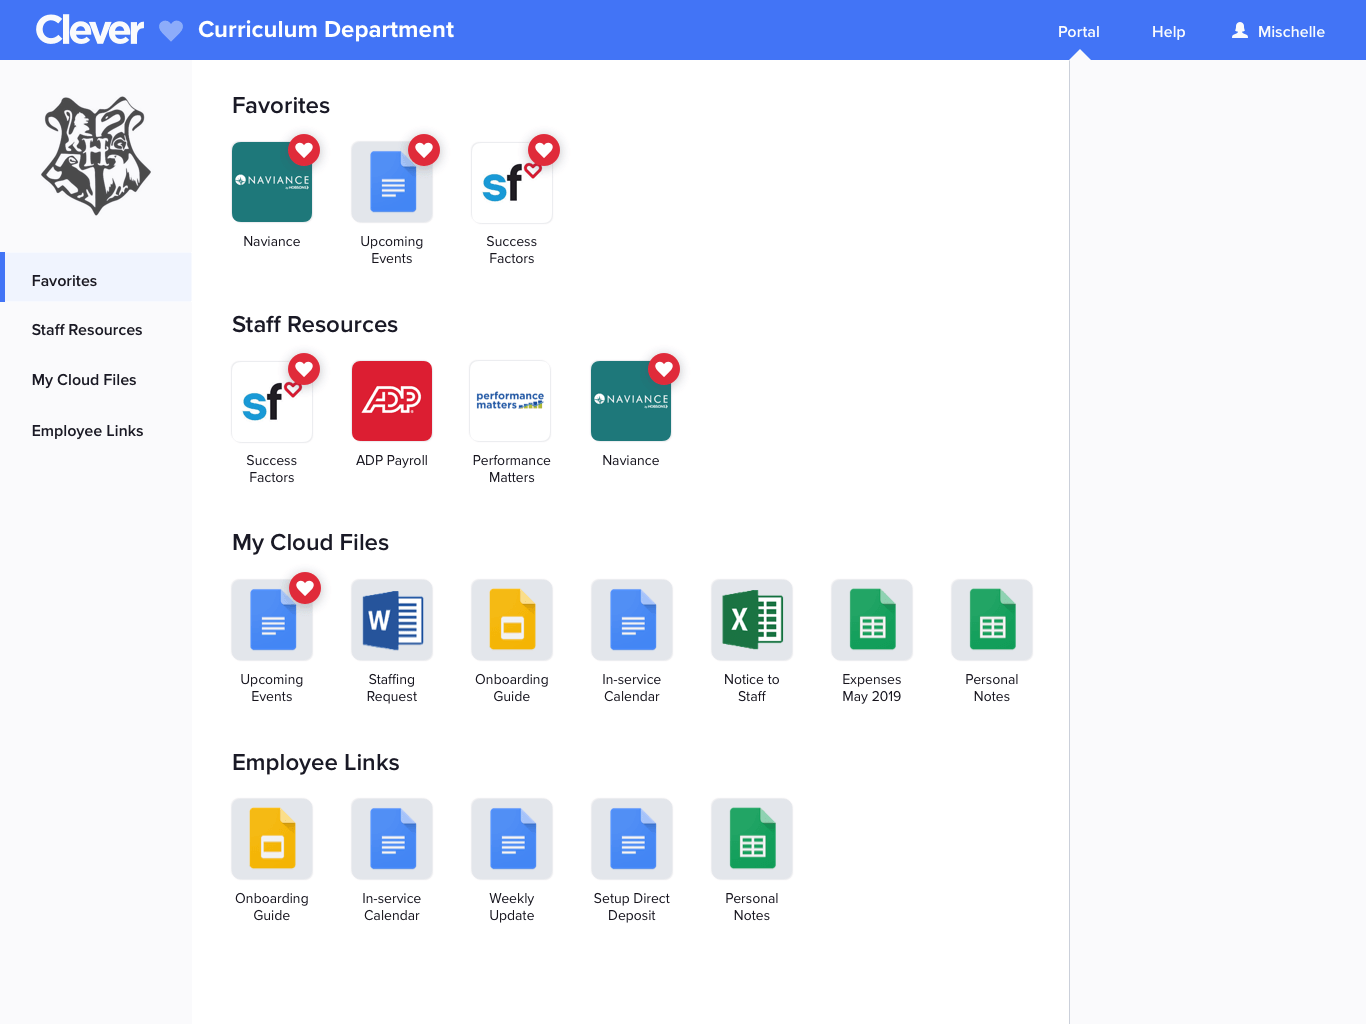Viewport: 1366px width, 1024px height.
Task: Open Onboarding Guide under Employee Links
Action: pos(272,839)
